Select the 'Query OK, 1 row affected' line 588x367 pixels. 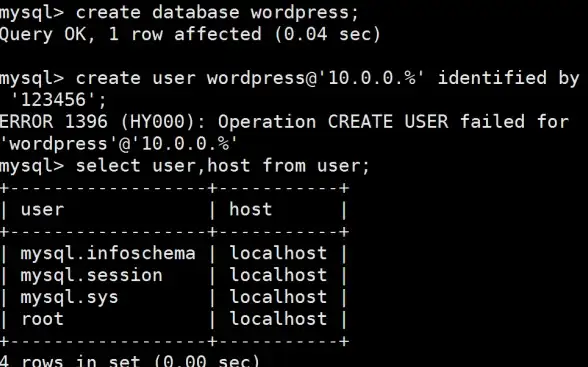(190, 34)
